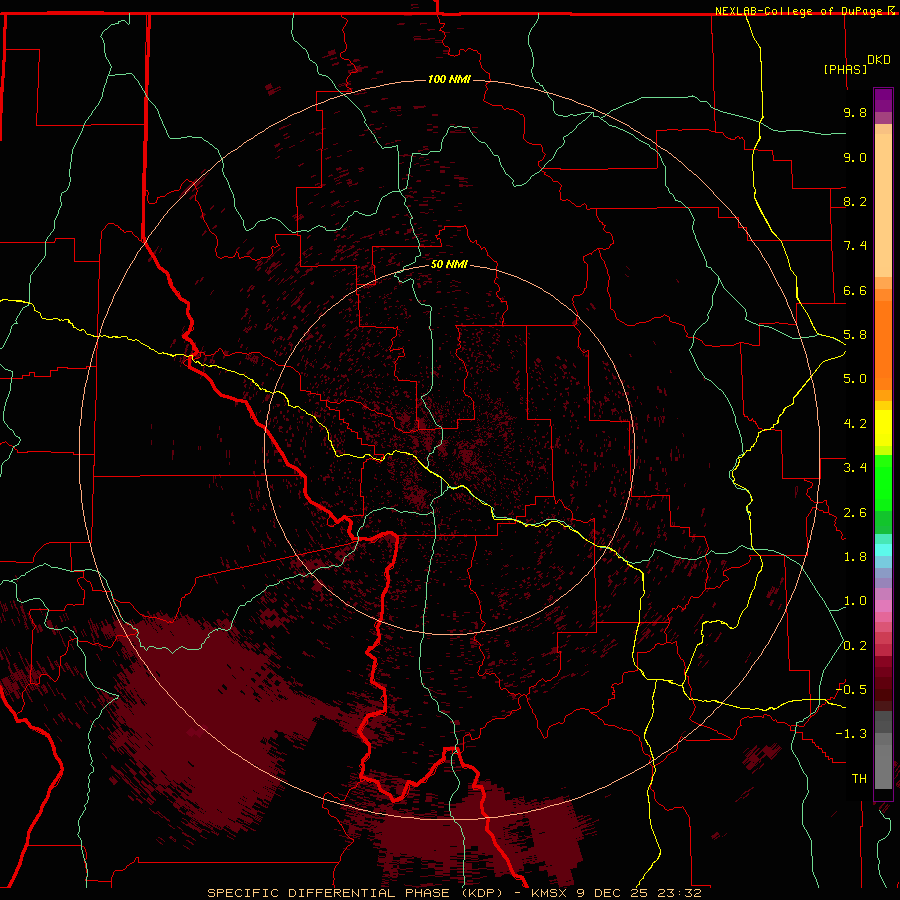Screen dimensions: 900x900
Task: Click the TH threshold label
Action: pyautogui.click(x=859, y=779)
